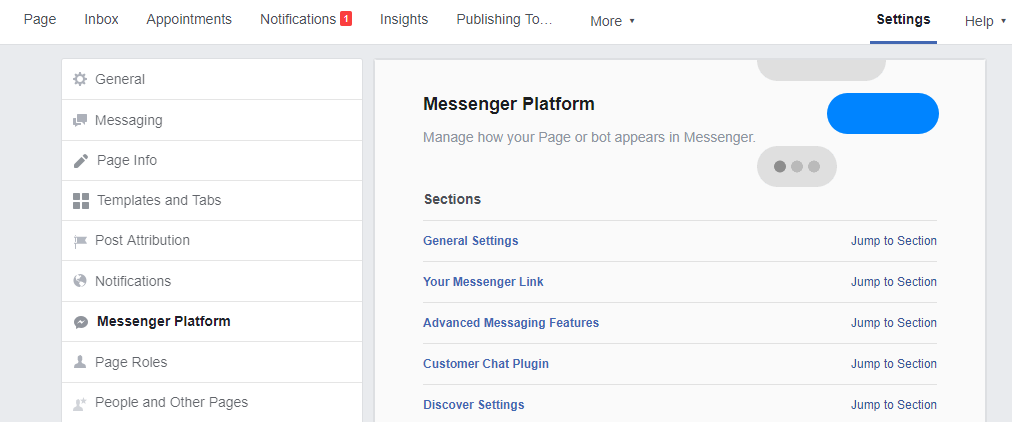The image size is (1012, 422).
Task: Open the Page tab
Action: coord(40,19)
